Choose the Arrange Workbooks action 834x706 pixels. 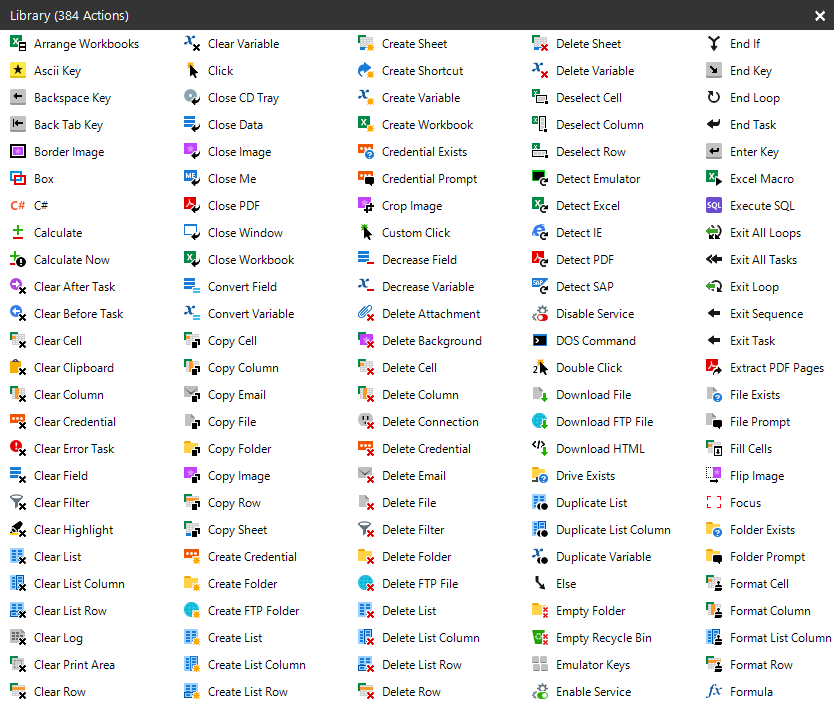tap(86, 44)
